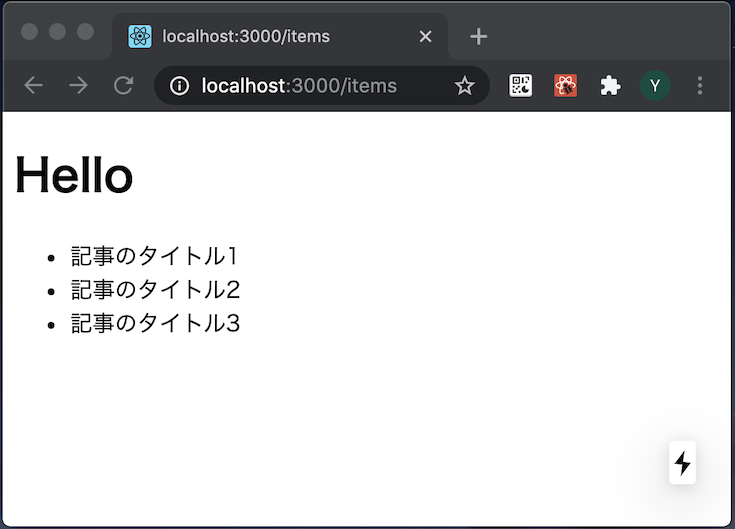The width and height of the screenshot is (735, 529).
Task: Click the Hello heading
Action: [x=74, y=175]
